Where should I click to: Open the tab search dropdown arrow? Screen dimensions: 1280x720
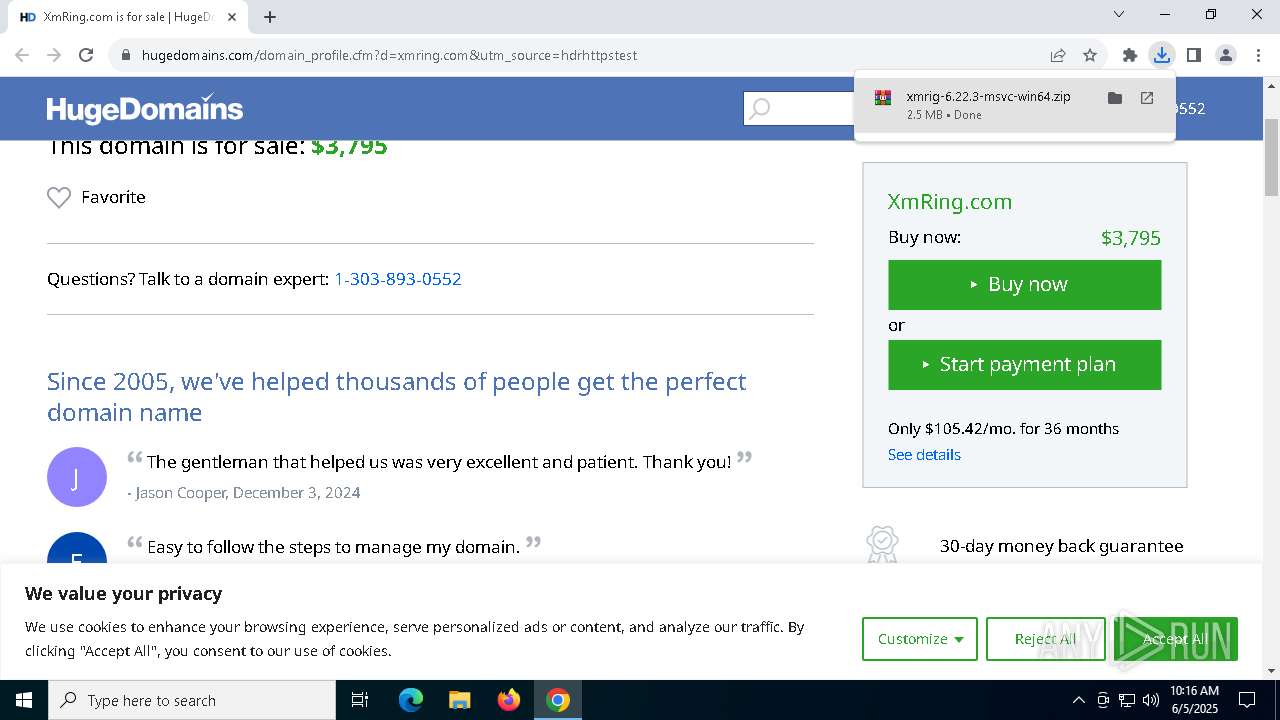pos(1119,14)
